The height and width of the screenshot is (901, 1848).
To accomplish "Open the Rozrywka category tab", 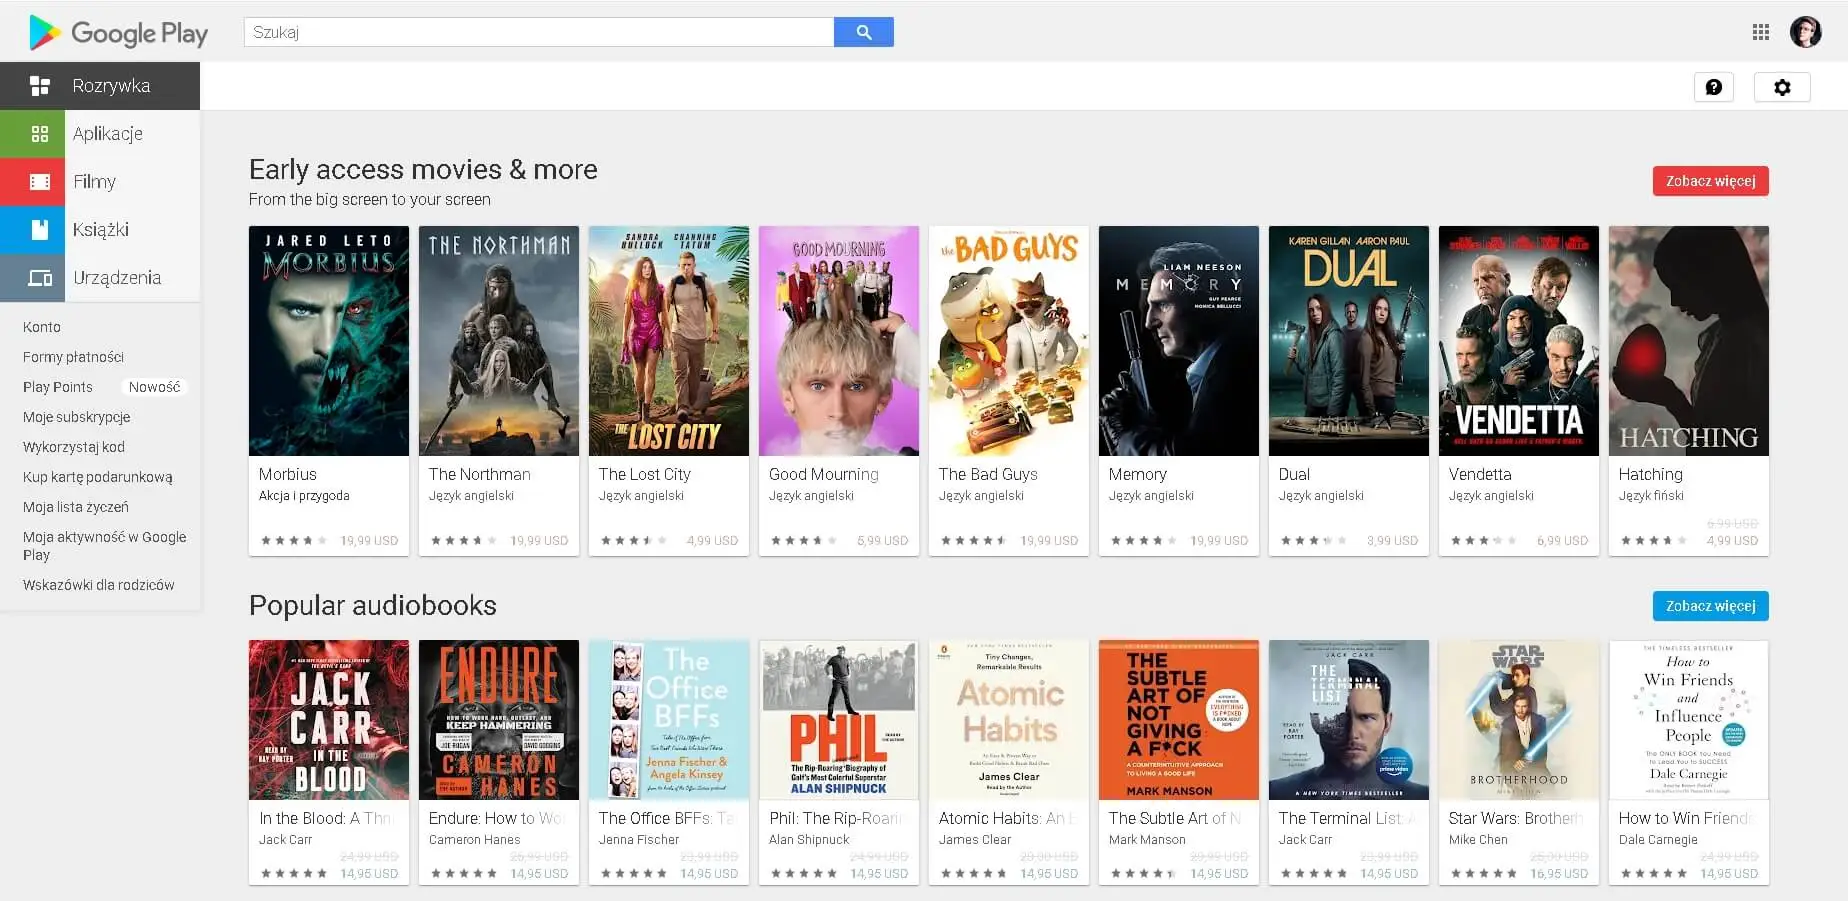I will [x=110, y=86].
